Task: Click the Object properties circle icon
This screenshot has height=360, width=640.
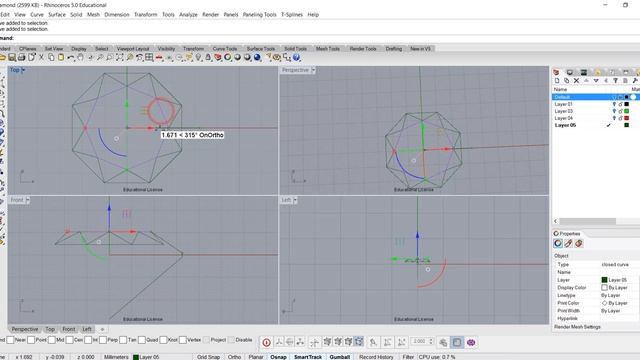Action: (x=558, y=244)
